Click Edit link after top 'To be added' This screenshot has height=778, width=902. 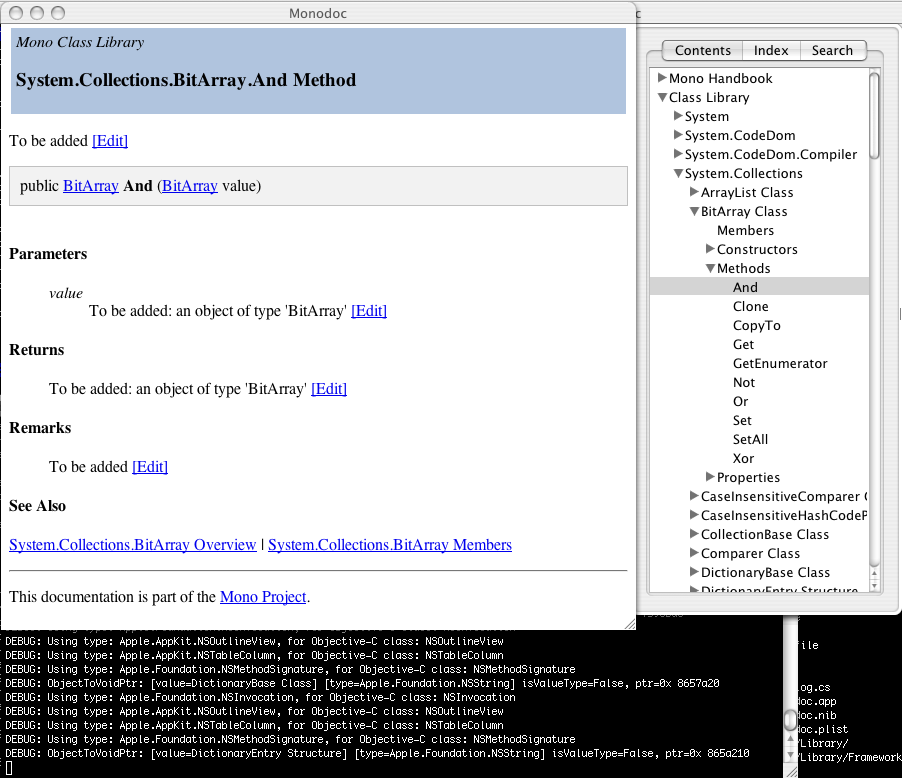[110, 141]
